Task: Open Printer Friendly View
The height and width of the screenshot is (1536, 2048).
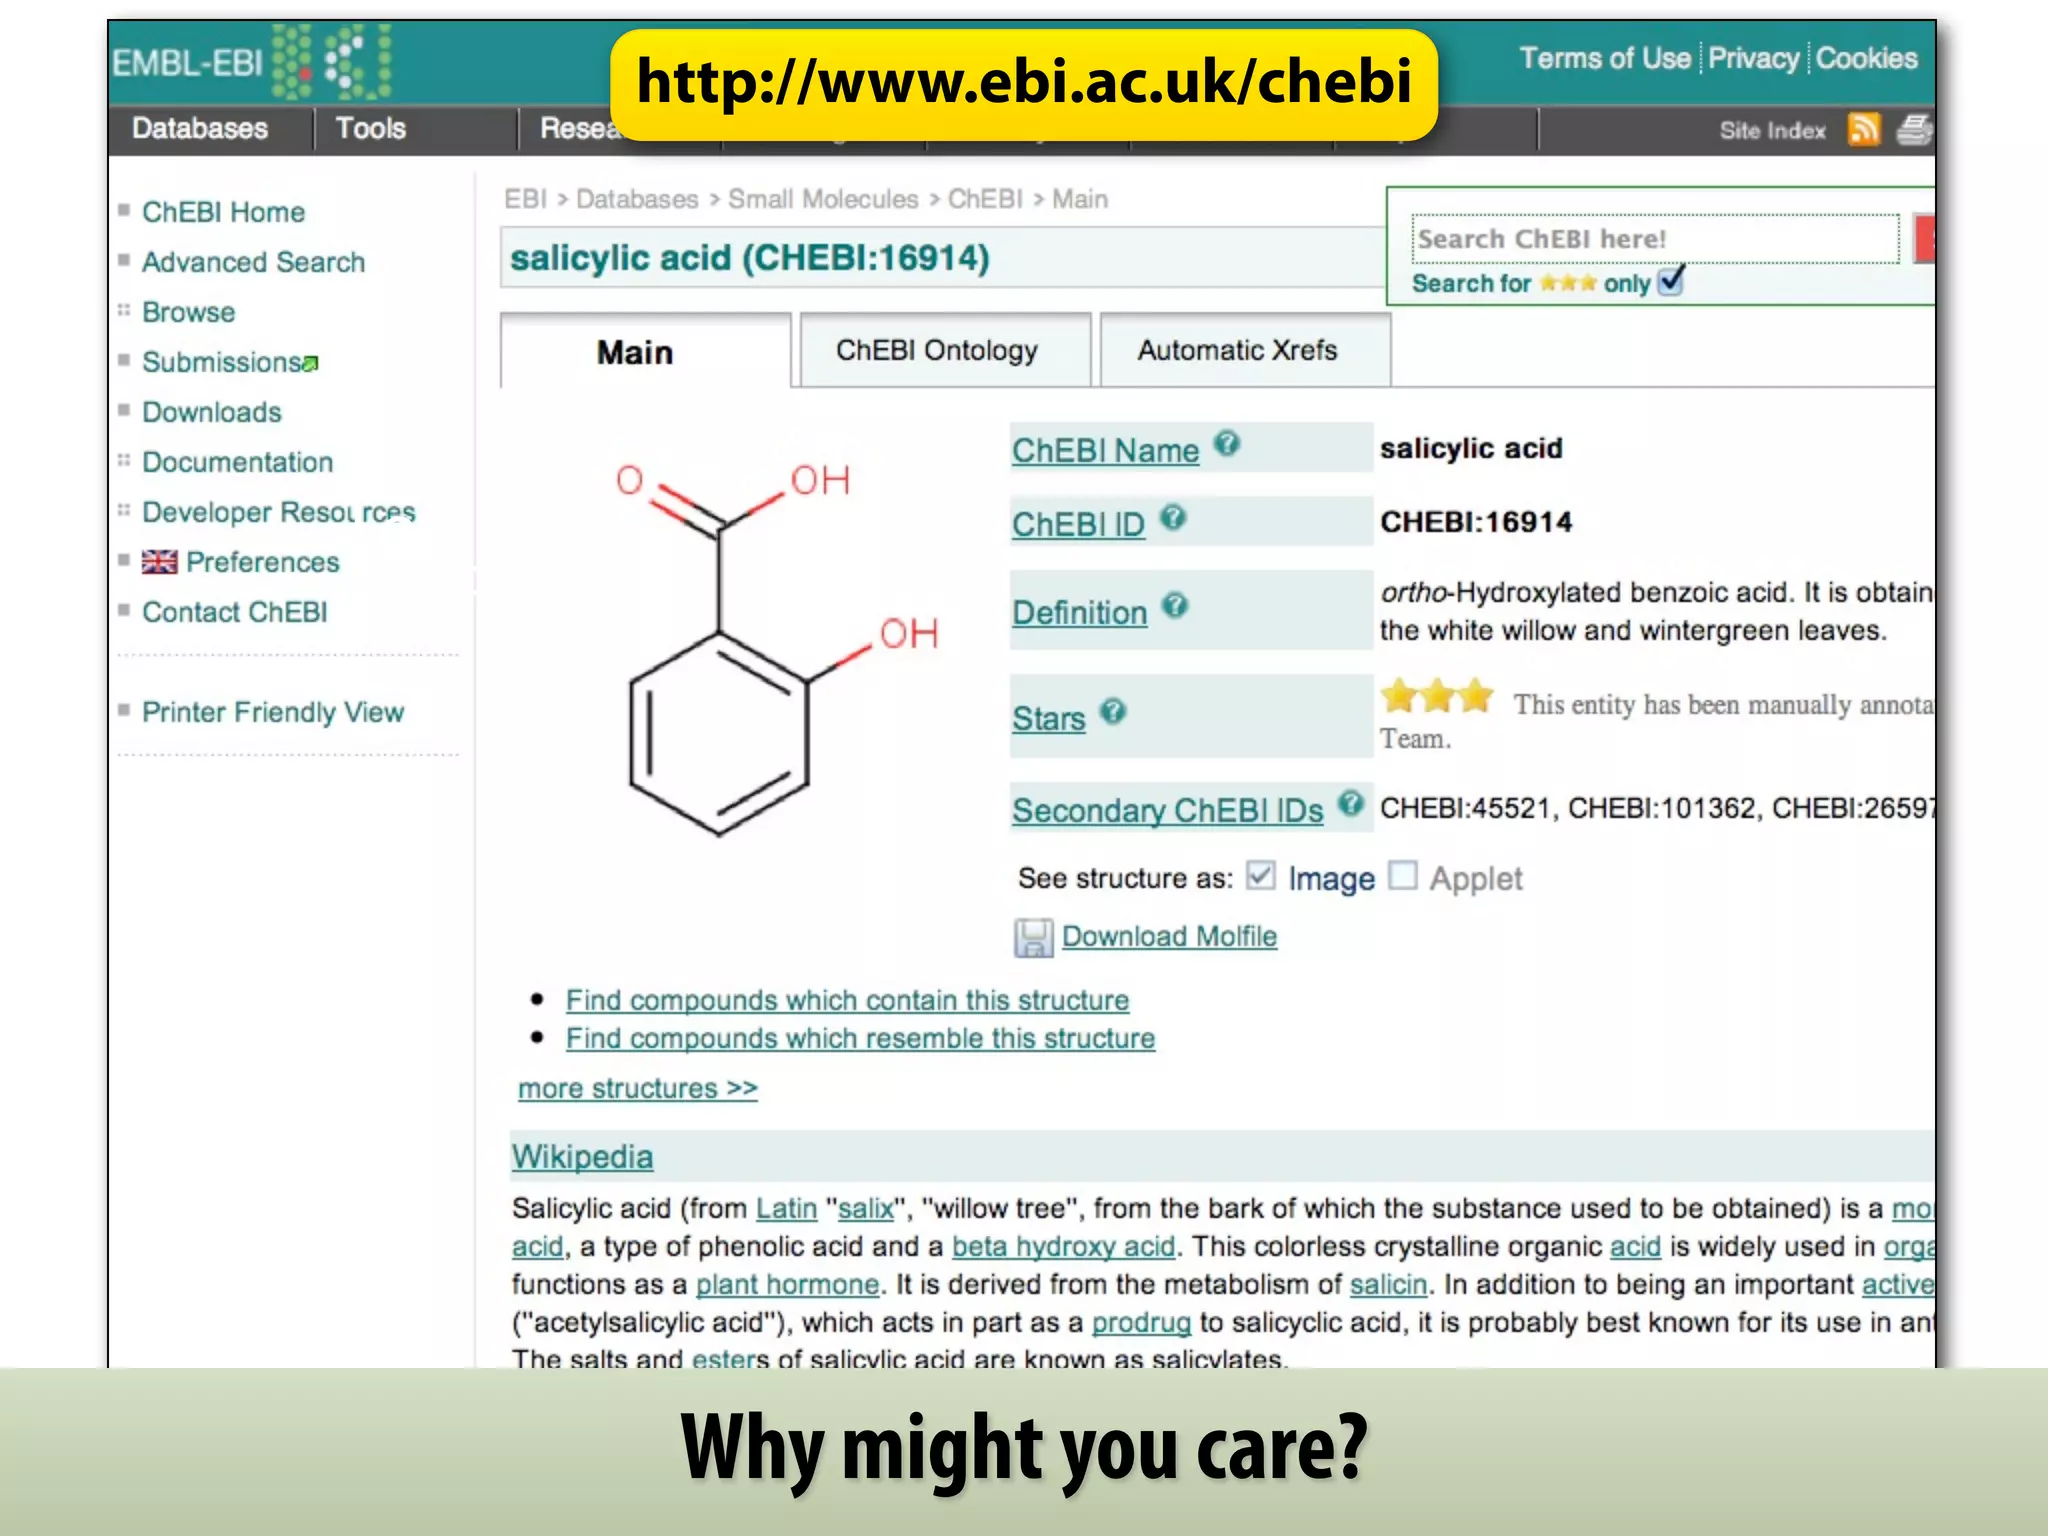Action: [x=272, y=712]
